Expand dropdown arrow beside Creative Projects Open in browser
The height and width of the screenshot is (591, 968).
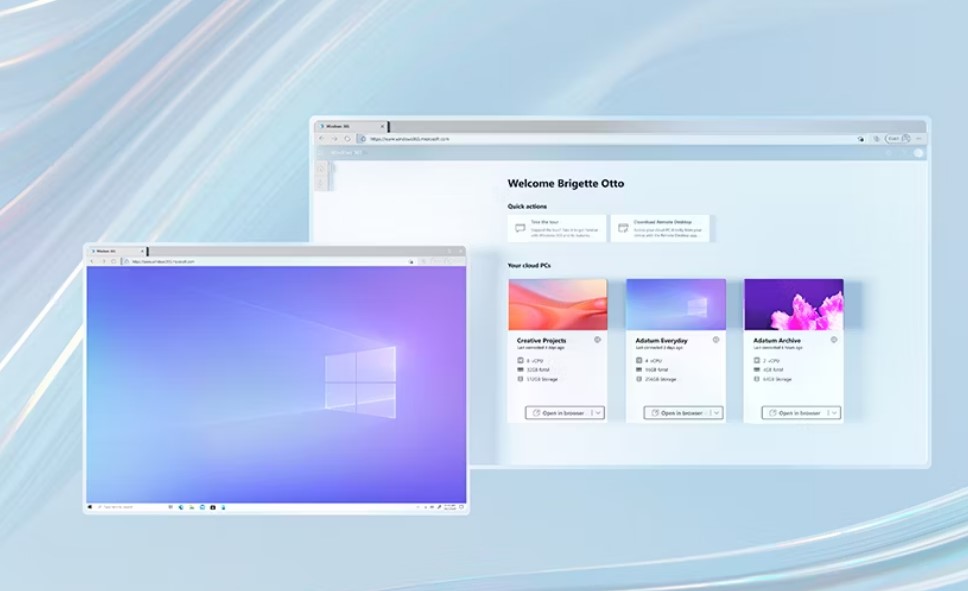[x=598, y=412]
